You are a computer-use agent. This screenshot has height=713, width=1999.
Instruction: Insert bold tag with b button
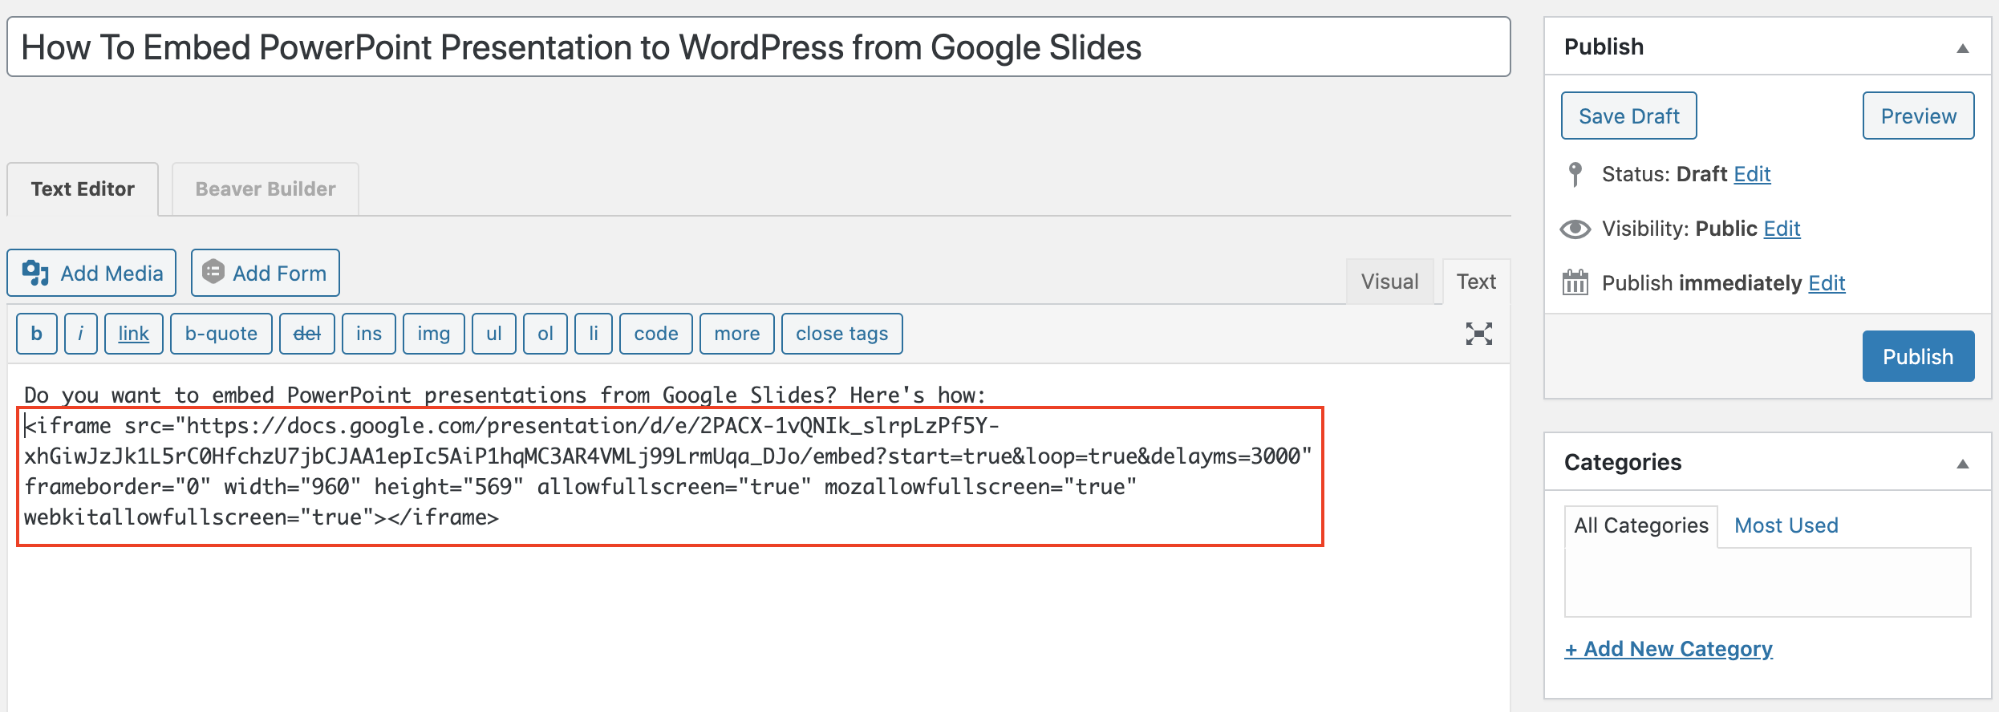pyautogui.click(x=37, y=334)
